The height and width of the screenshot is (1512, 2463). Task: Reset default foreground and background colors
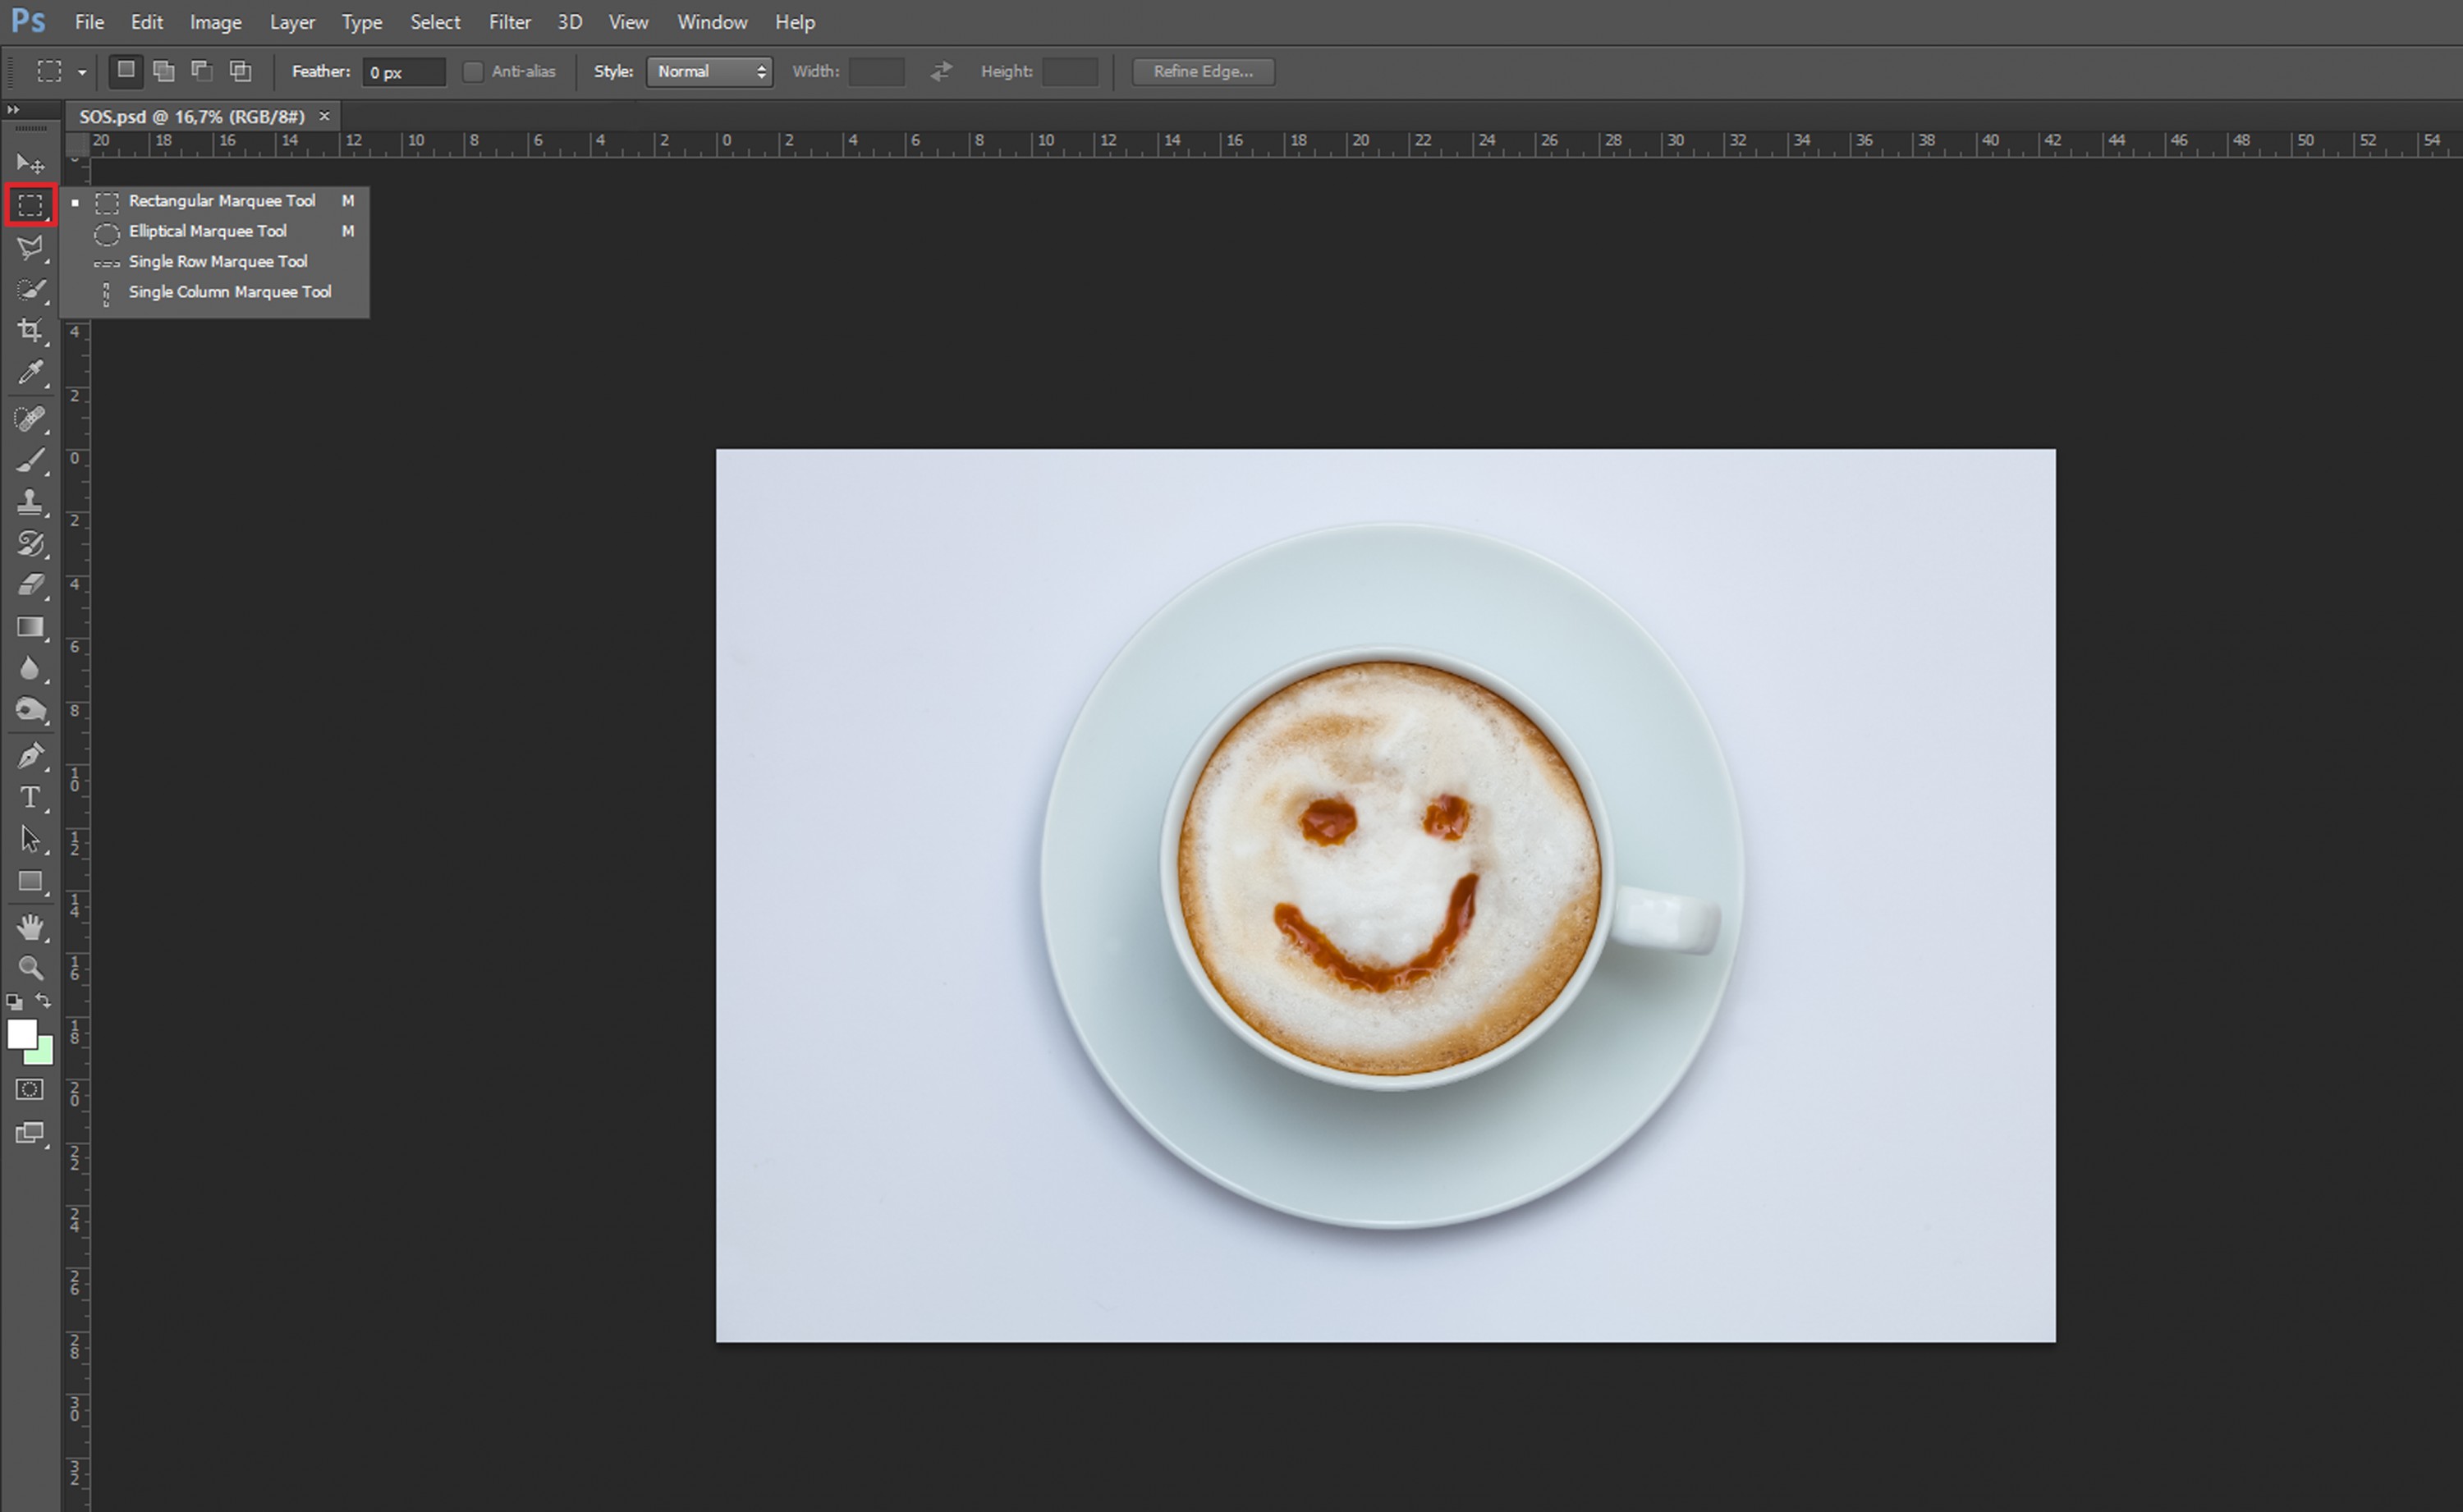14,1001
